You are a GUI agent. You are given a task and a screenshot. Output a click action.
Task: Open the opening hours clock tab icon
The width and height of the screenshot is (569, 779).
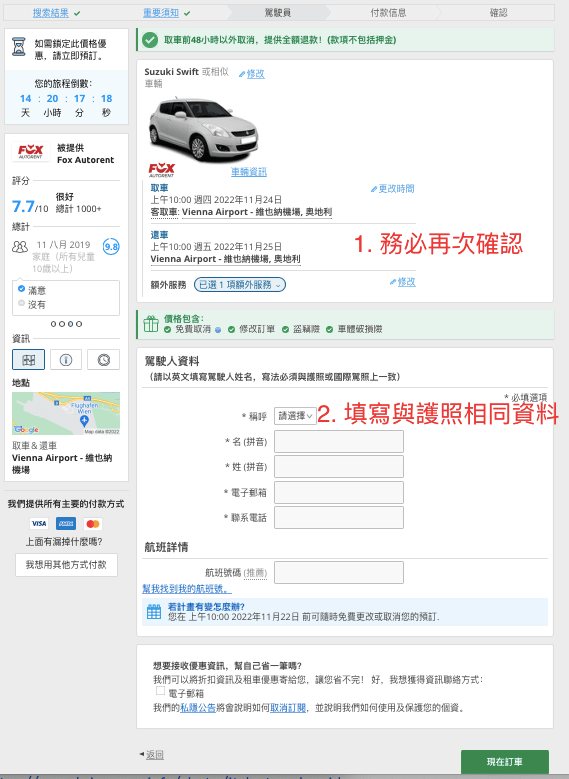[x=103, y=360]
